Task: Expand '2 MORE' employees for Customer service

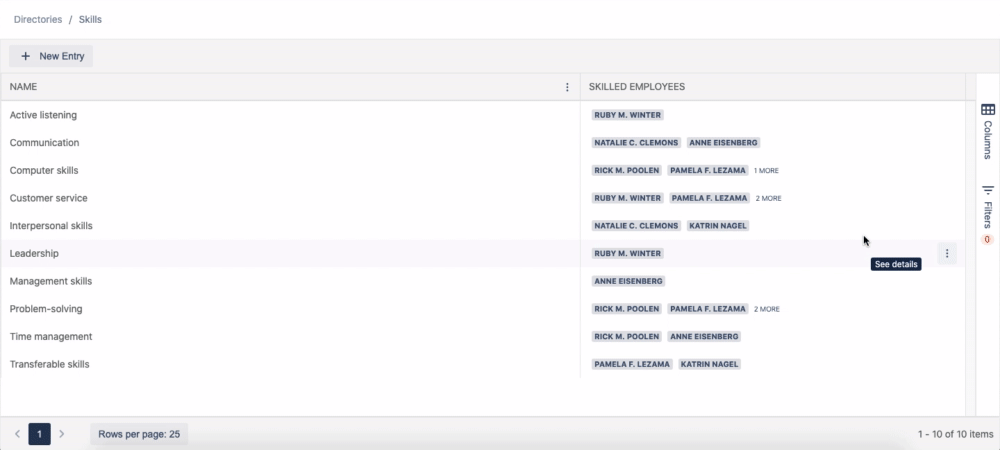Action: click(x=768, y=199)
